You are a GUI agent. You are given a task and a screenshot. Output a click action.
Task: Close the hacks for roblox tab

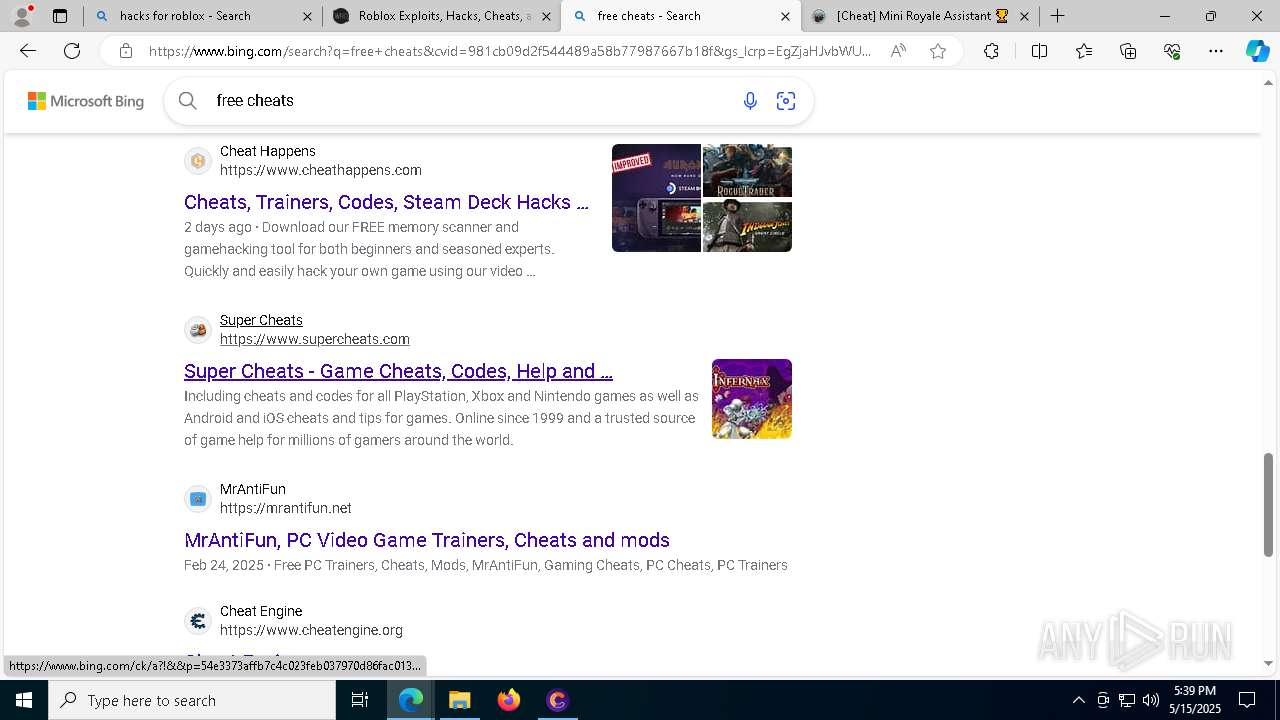308,16
